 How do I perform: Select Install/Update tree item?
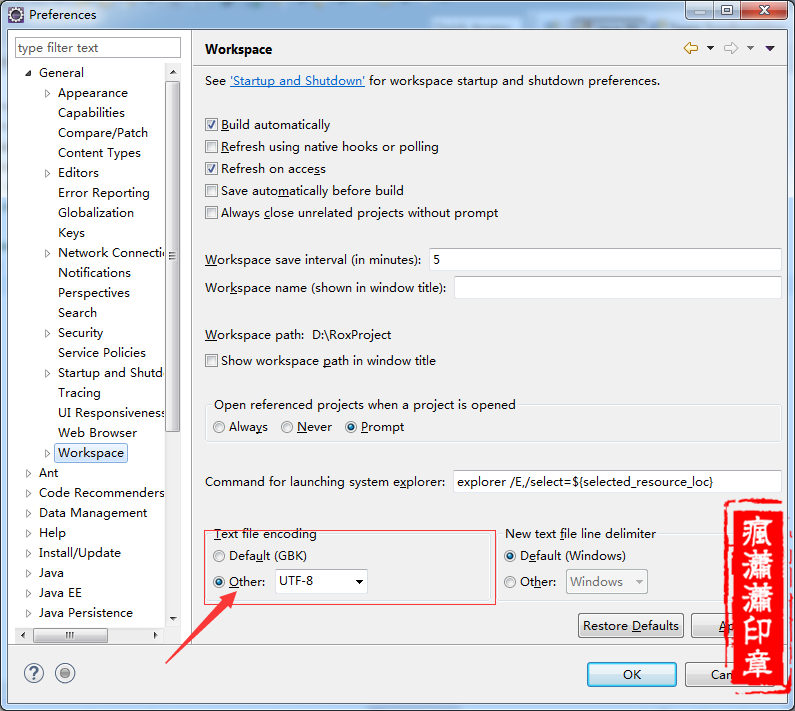[x=80, y=553]
